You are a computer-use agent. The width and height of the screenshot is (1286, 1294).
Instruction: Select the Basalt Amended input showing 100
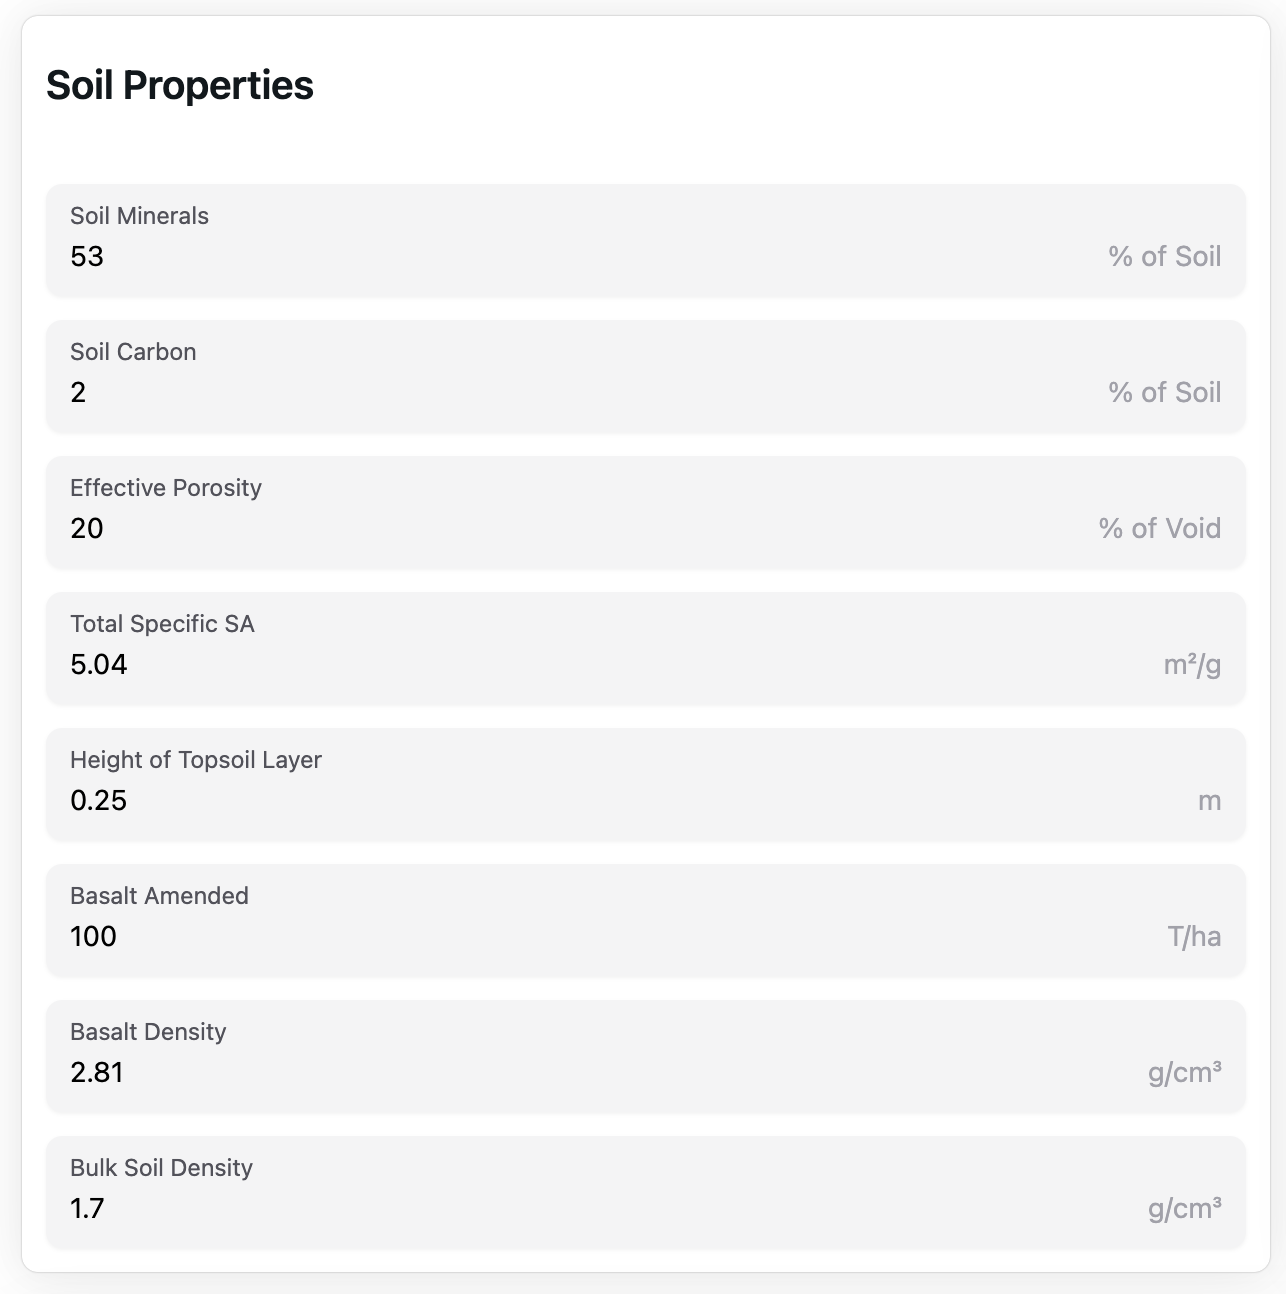tap(94, 937)
